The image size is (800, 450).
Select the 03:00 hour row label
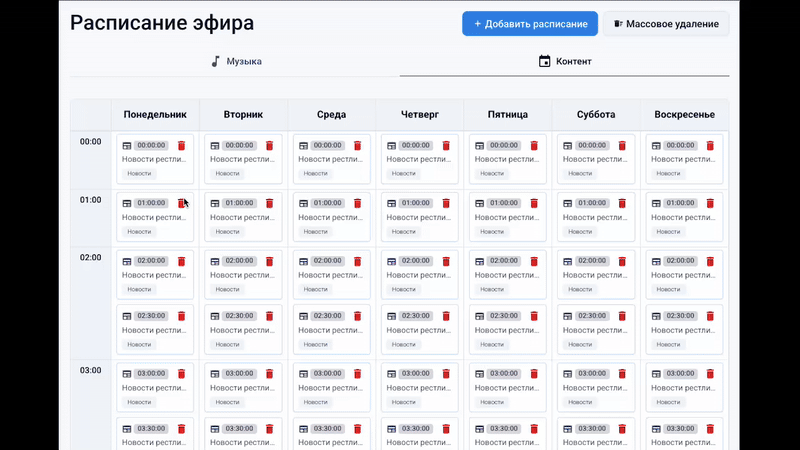[x=90, y=370]
